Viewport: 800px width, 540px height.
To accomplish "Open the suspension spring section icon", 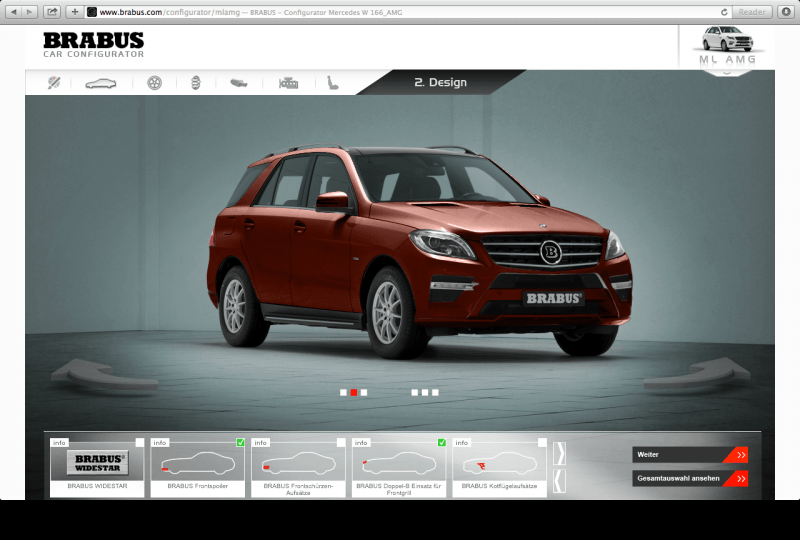I will (196, 83).
